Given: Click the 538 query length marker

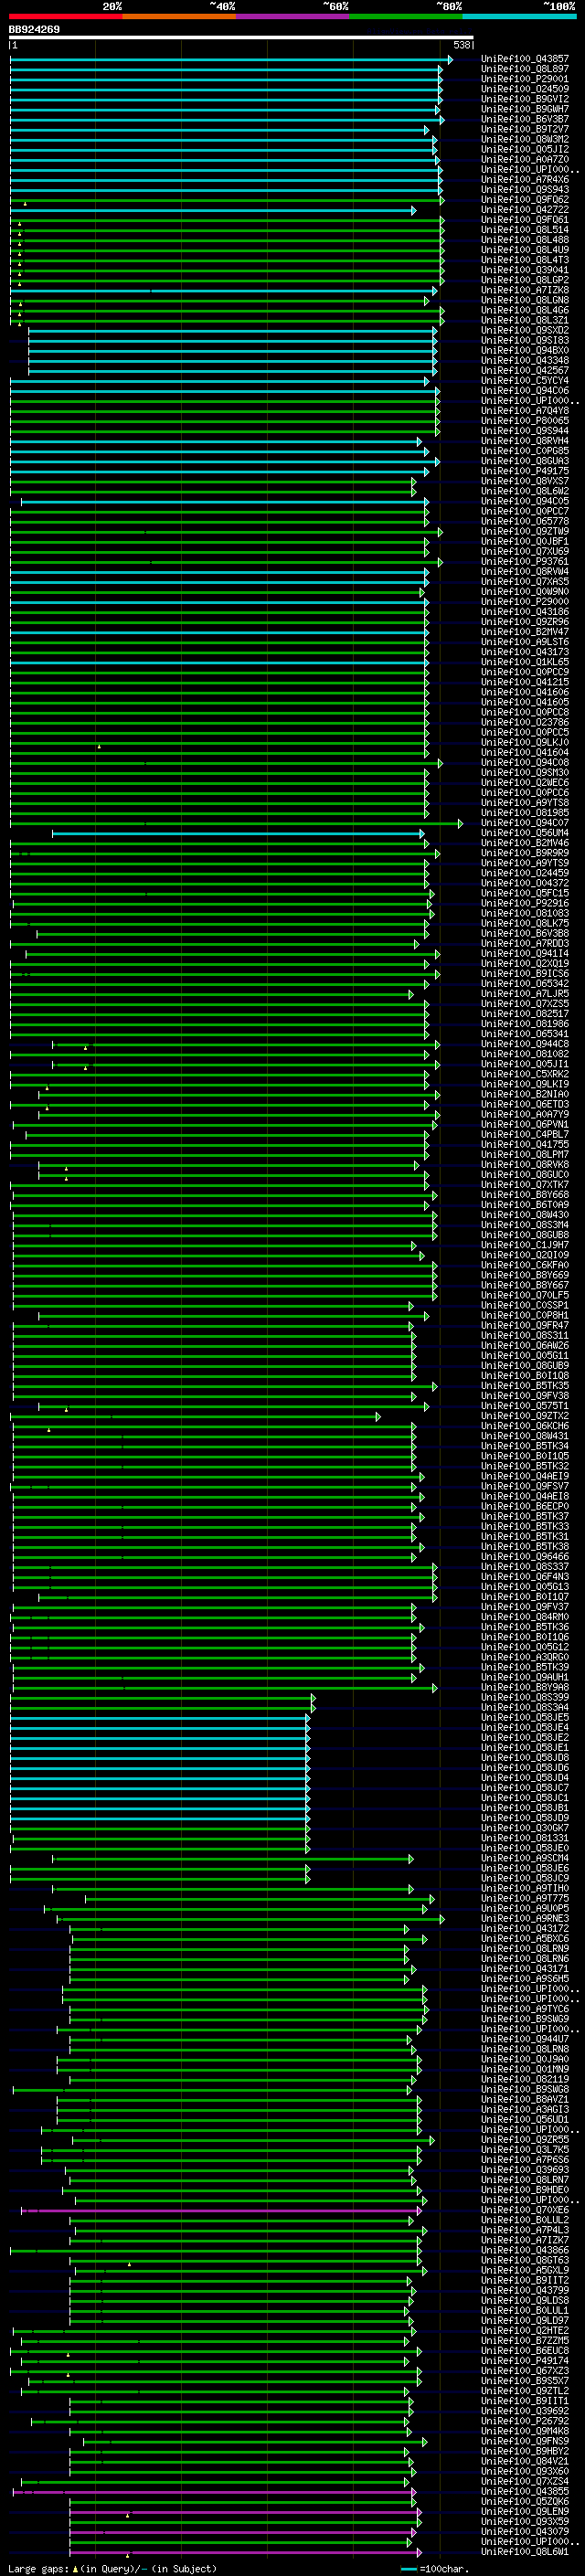Looking at the screenshot, I should [x=461, y=45].
